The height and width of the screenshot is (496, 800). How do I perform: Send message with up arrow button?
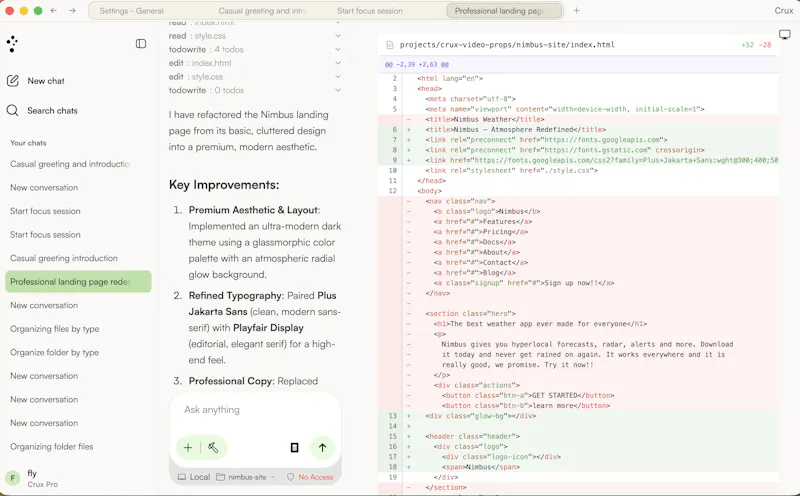click(322, 448)
